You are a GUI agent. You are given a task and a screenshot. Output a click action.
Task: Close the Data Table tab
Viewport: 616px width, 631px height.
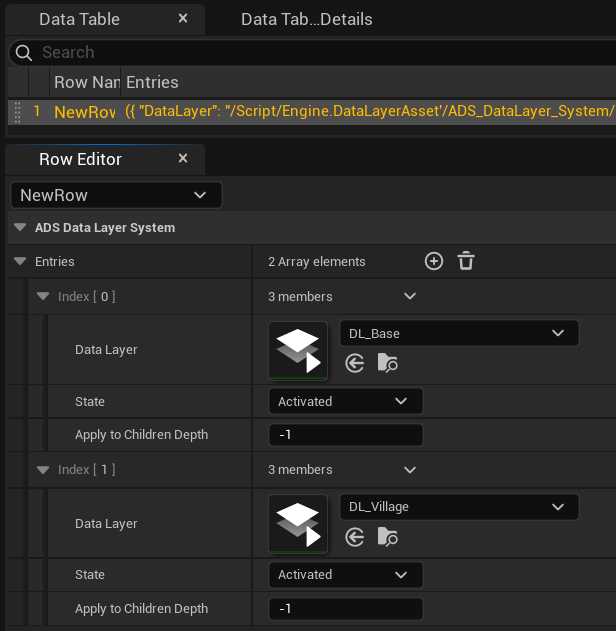tap(183, 19)
